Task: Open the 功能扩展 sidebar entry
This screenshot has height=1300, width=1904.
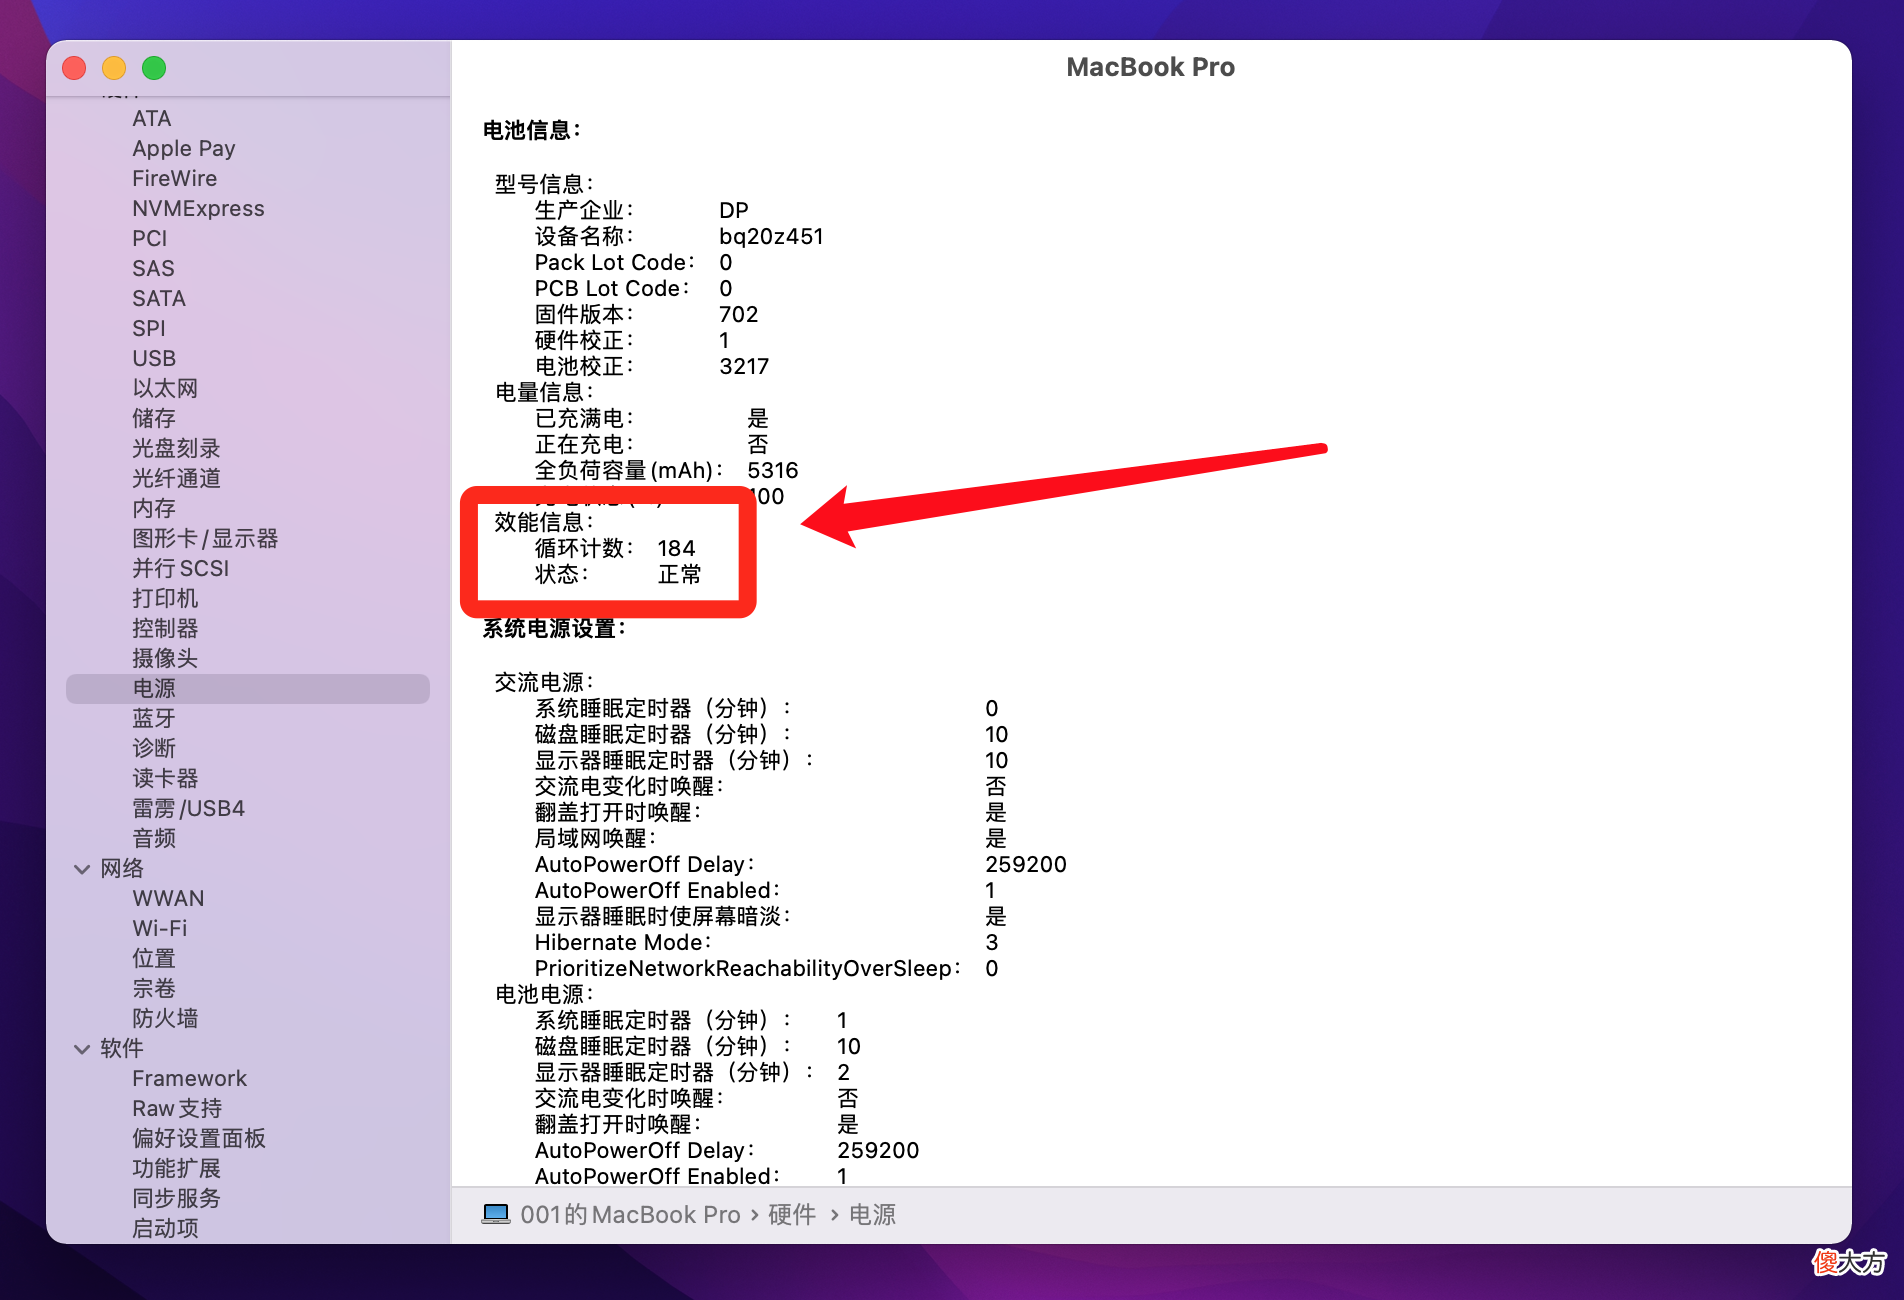Action: click(x=176, y=1168)
